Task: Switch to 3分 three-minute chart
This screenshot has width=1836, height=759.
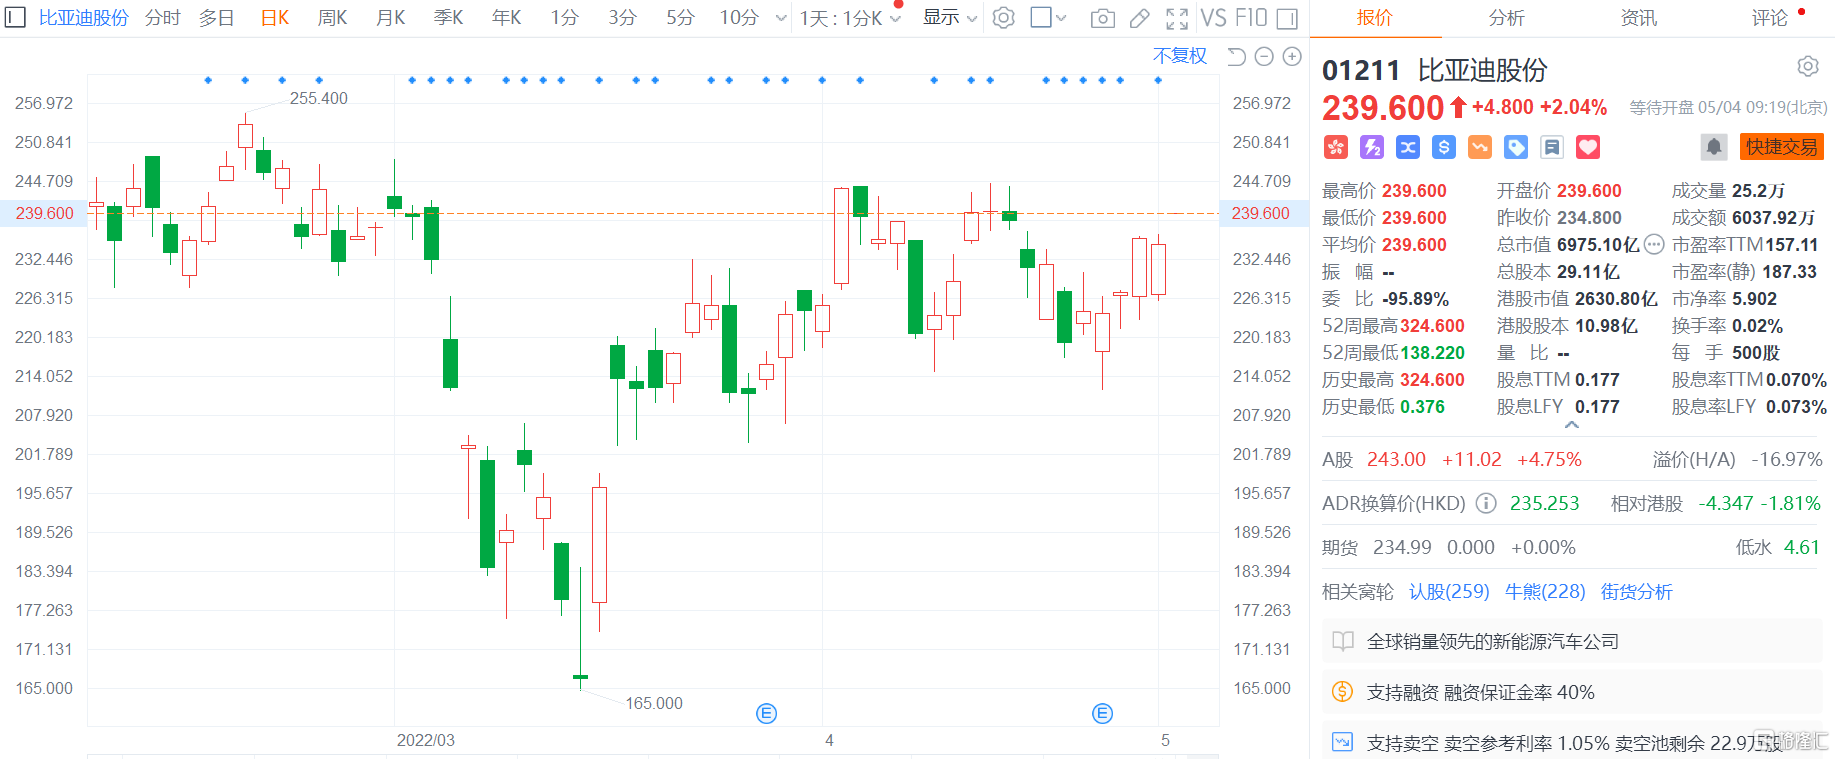Action: coord(622,18)
